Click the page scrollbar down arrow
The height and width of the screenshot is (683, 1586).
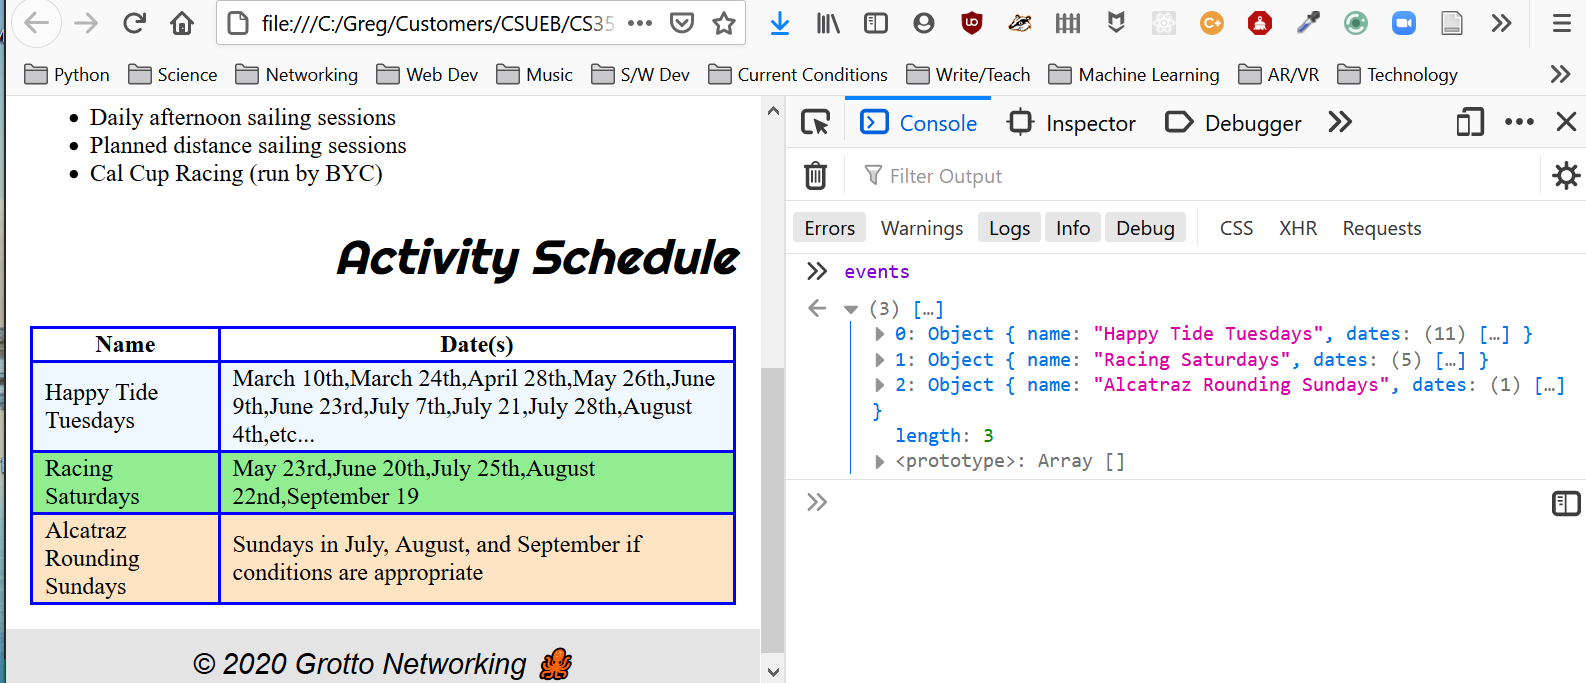(772, 672)
